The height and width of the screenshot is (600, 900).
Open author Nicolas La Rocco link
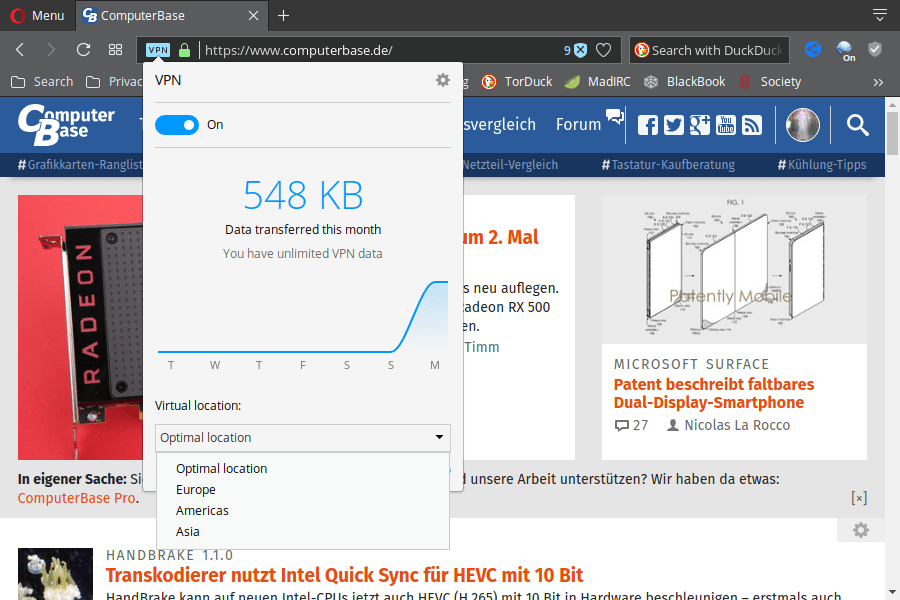(728, 425)
